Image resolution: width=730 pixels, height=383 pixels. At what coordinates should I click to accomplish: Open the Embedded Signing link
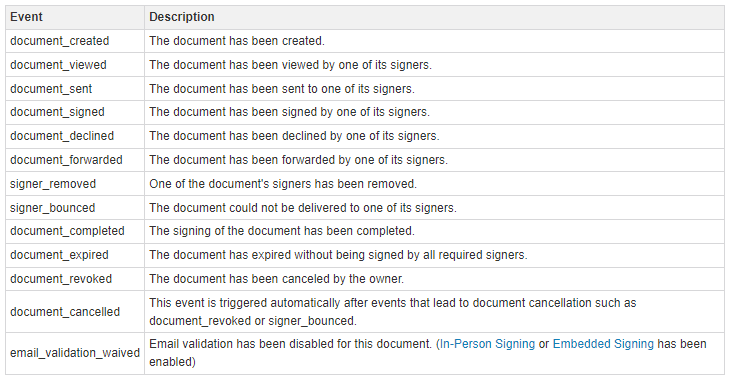[x=603, y=344]
